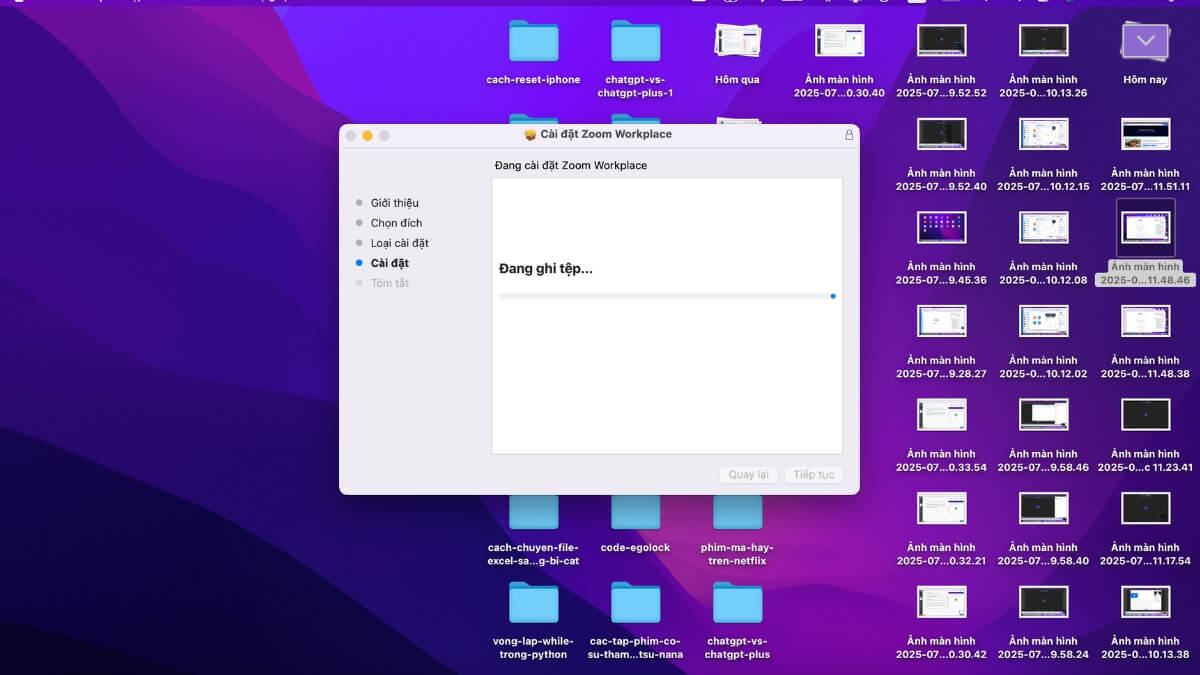Select the code-egolock folder icon
This screenshot has height=675, width=1200.
(635, 513)
